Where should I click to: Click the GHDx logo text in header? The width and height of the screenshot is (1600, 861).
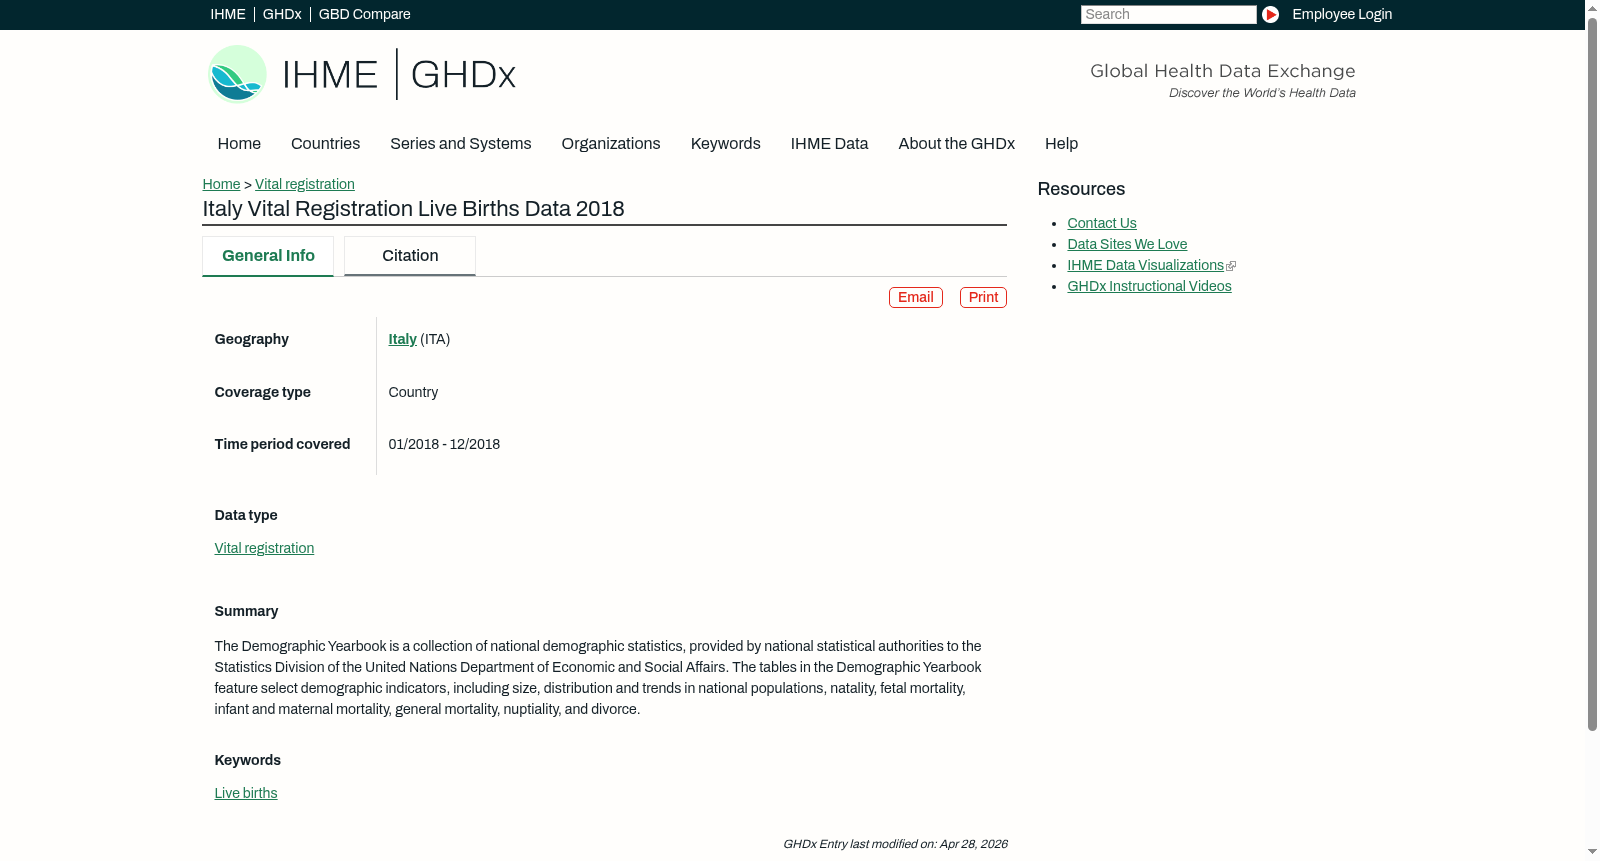coord(463,75)
